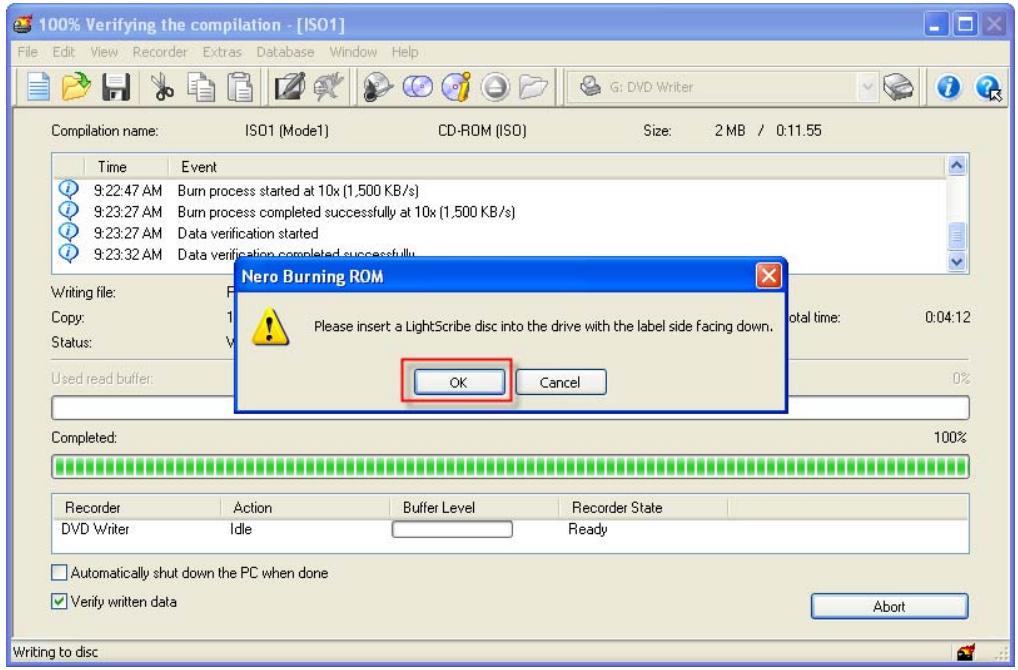1018x670 pixels.
Task: Click the Disc info icon with note
Action: tap(456, 86)
